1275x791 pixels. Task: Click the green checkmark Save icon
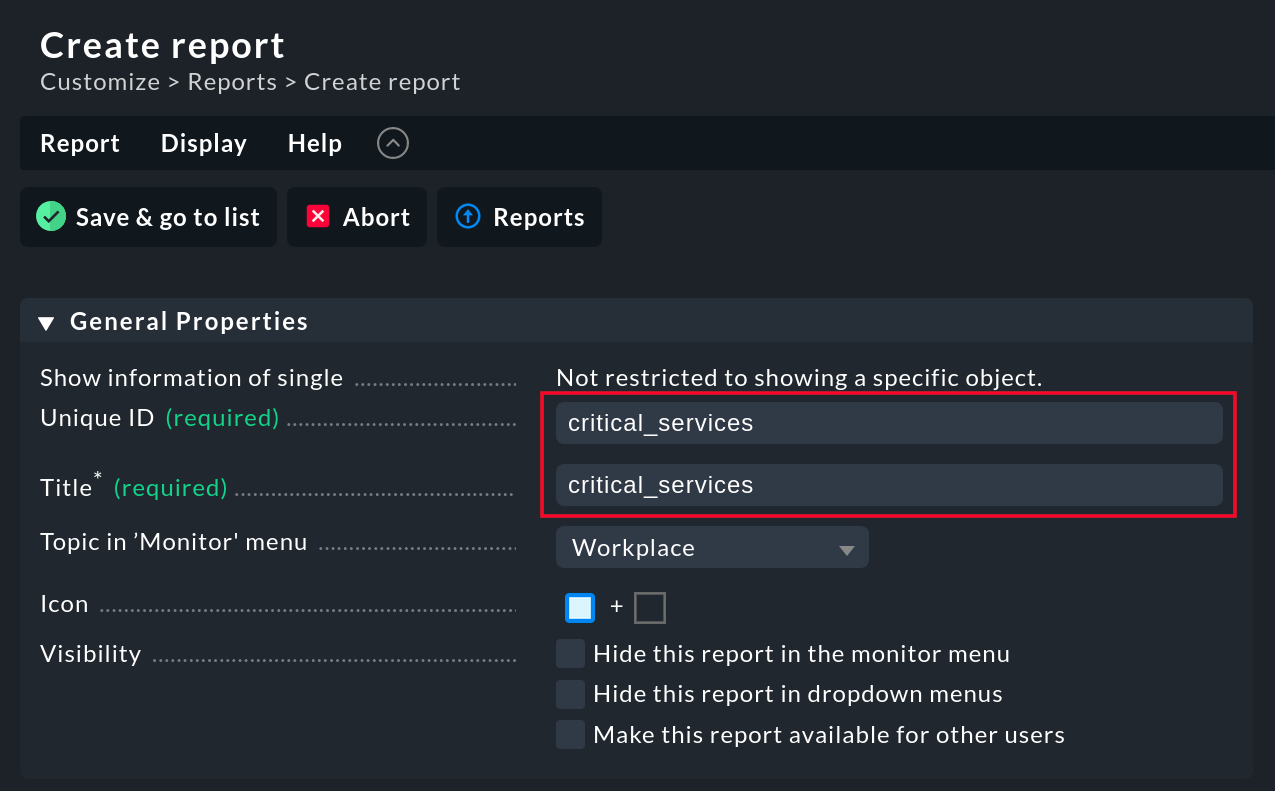pyautogui.click(x=51, y=217)
